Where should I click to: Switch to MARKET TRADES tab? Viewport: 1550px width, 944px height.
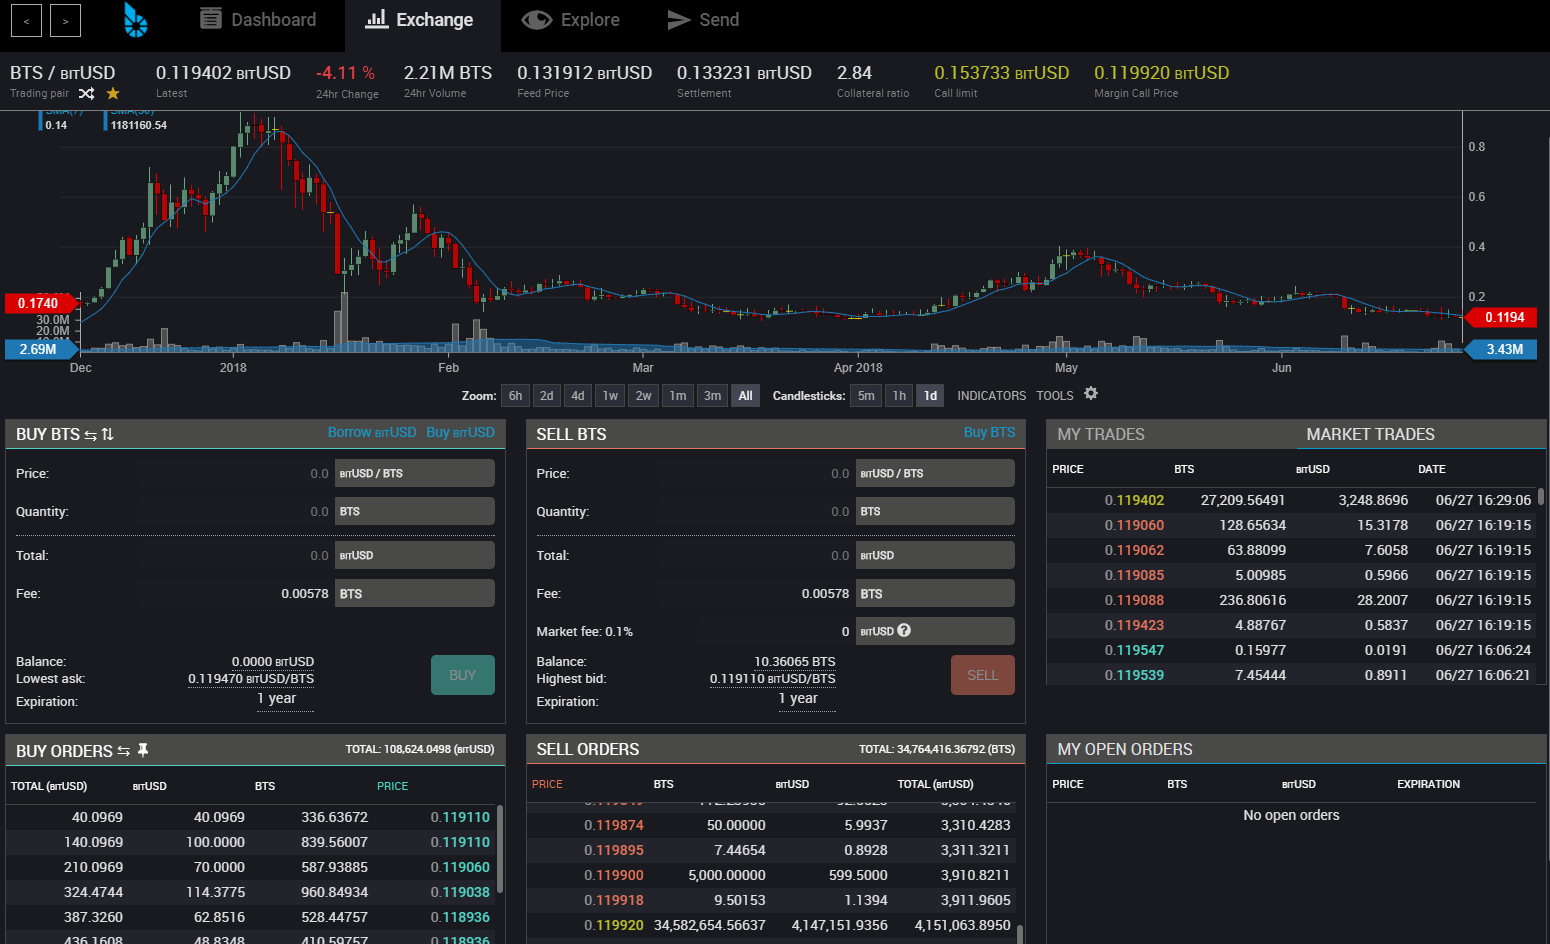pos(1370,434)
